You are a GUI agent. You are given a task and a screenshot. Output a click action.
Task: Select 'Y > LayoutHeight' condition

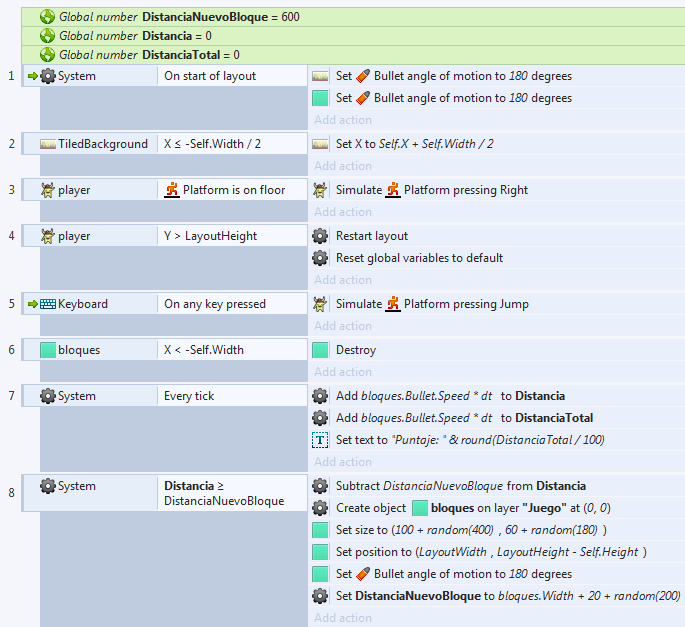210,236
